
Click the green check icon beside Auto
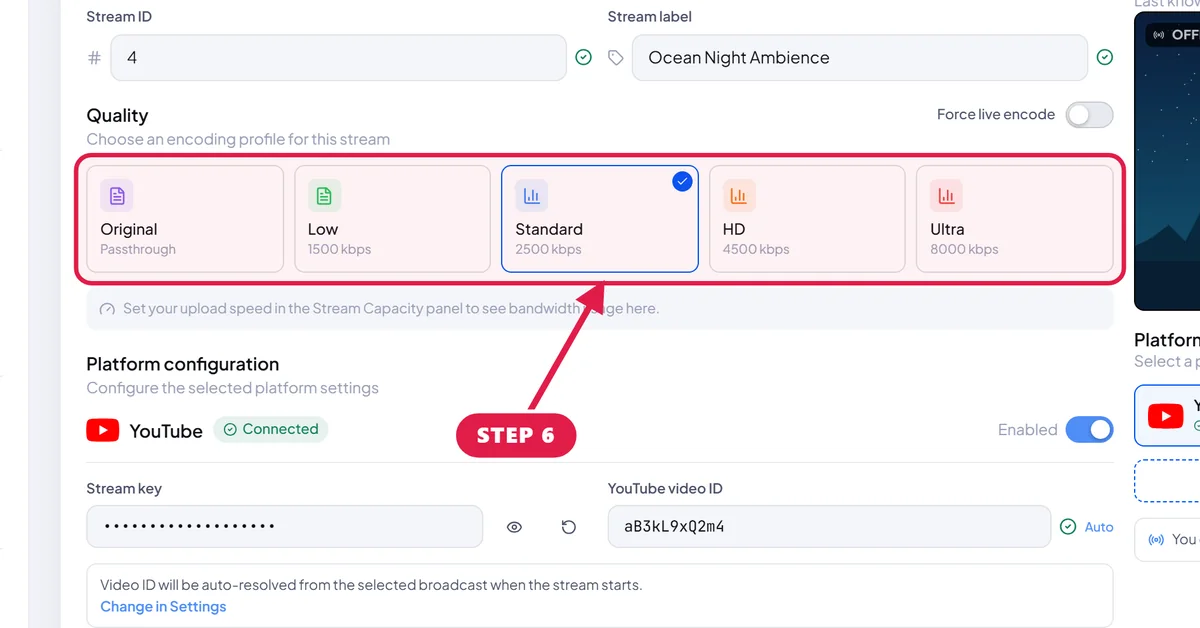click(1068, 527)
